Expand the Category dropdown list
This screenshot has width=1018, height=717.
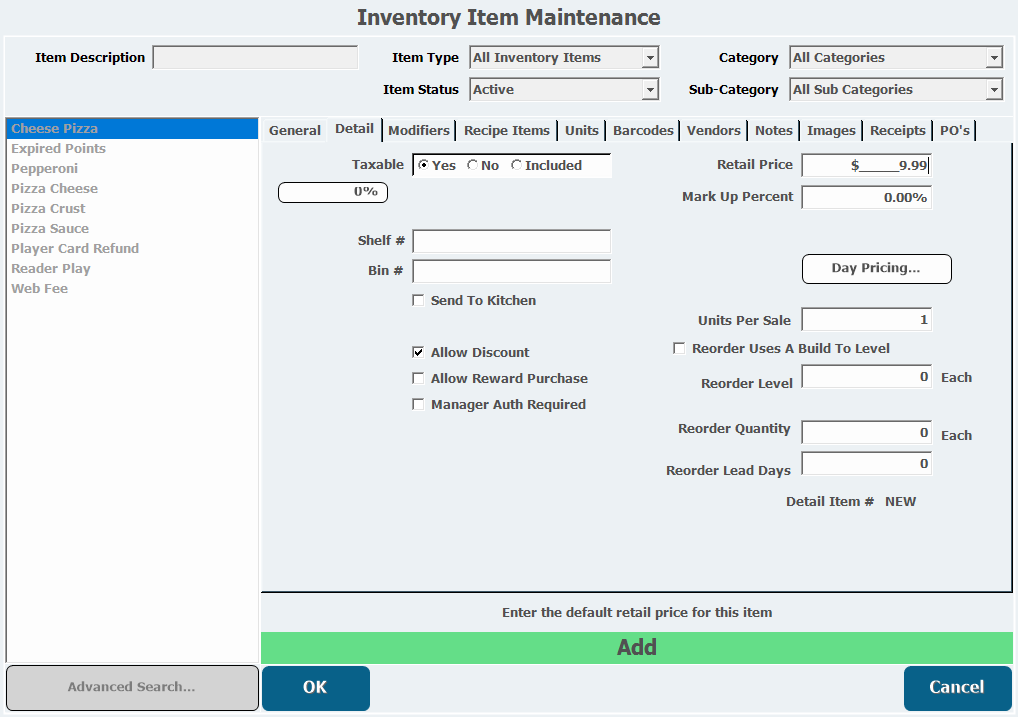(x=994, y=58)
